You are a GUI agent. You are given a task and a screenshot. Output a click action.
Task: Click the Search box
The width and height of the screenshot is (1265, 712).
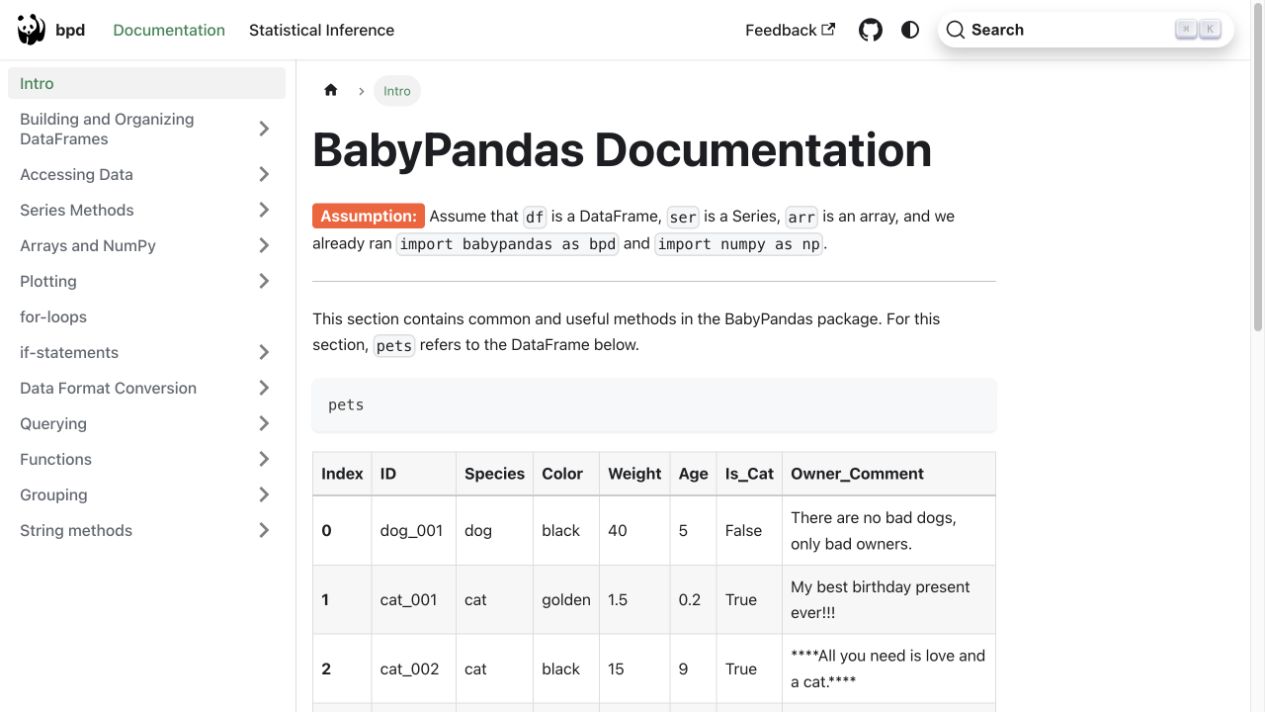(x=1085, y=30)
